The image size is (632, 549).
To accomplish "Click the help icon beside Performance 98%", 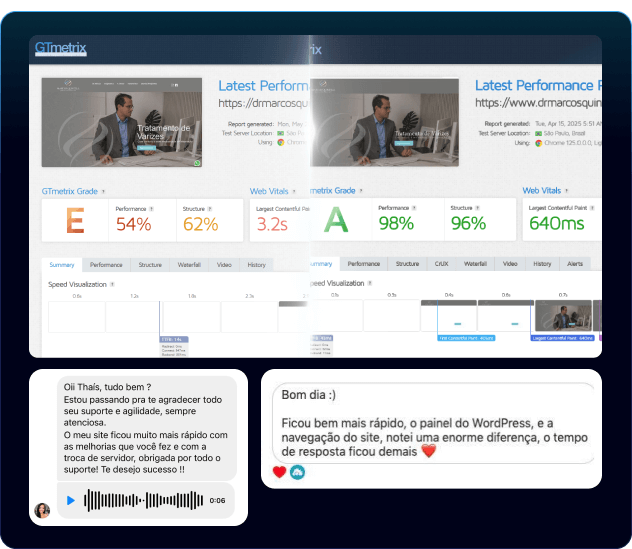I will [414, 208].
